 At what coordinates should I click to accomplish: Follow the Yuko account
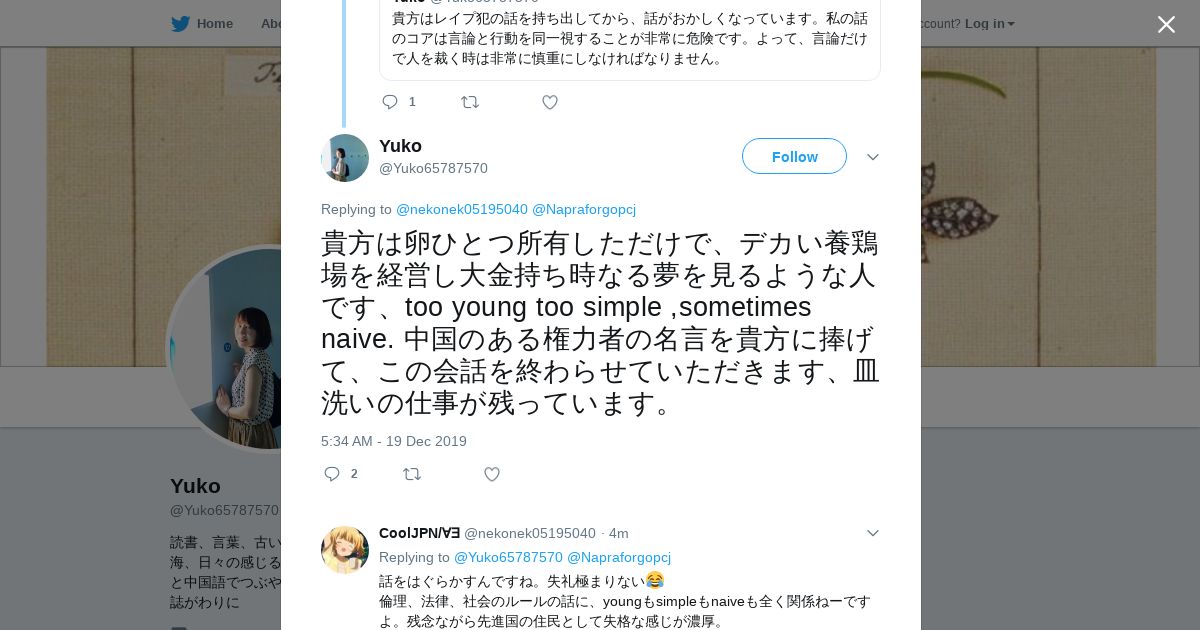794,157
